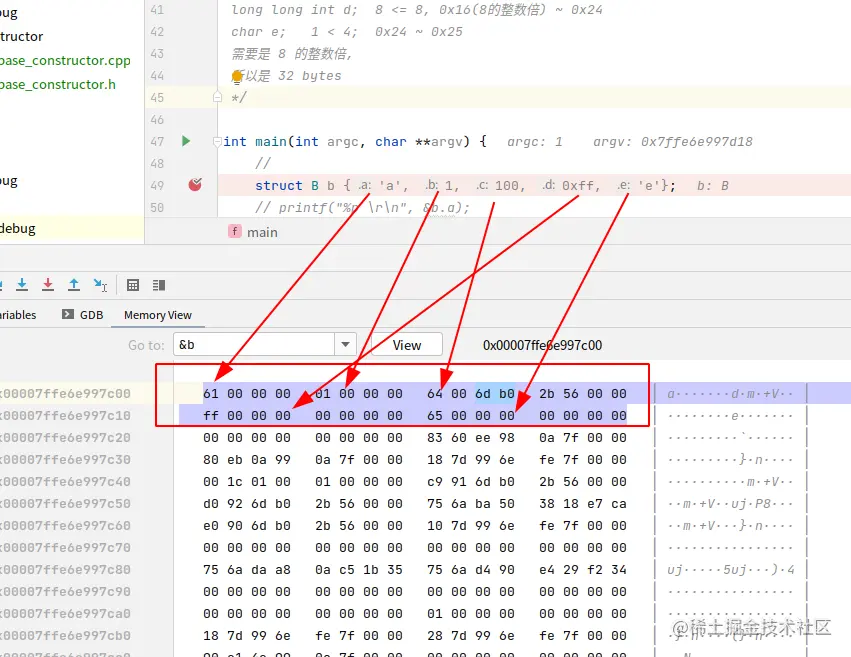The height and width of the screenshot is (657, 851).
Task: Open the Go to address dropdown
Action: 345,345
